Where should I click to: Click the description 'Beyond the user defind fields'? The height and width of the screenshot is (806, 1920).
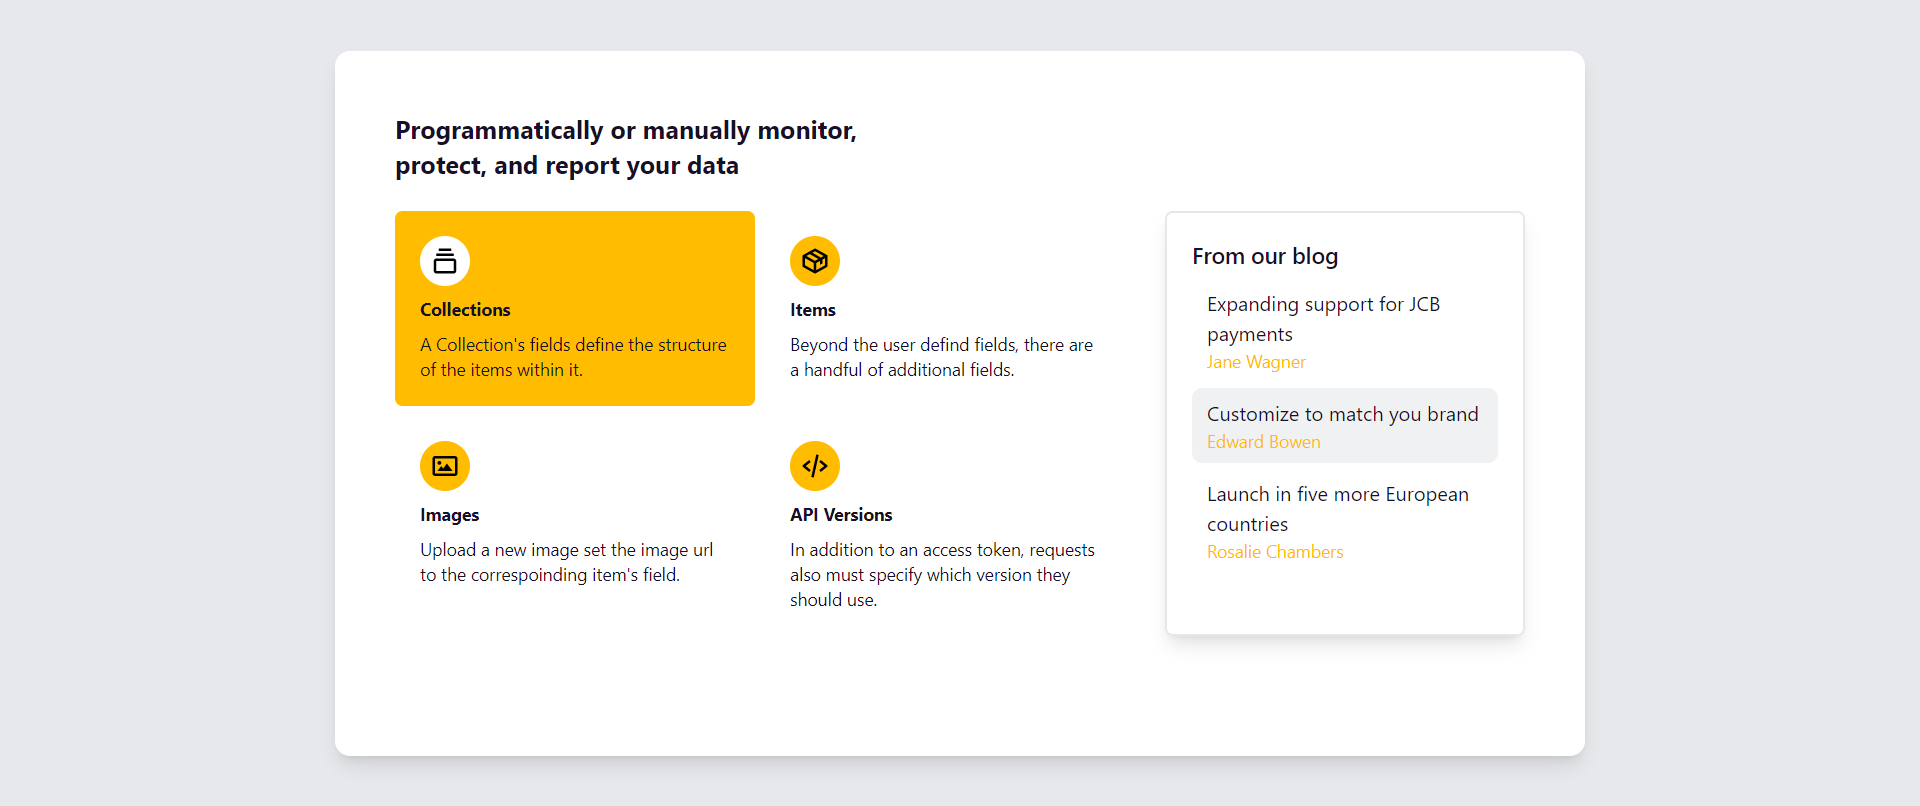pos(941,357)
